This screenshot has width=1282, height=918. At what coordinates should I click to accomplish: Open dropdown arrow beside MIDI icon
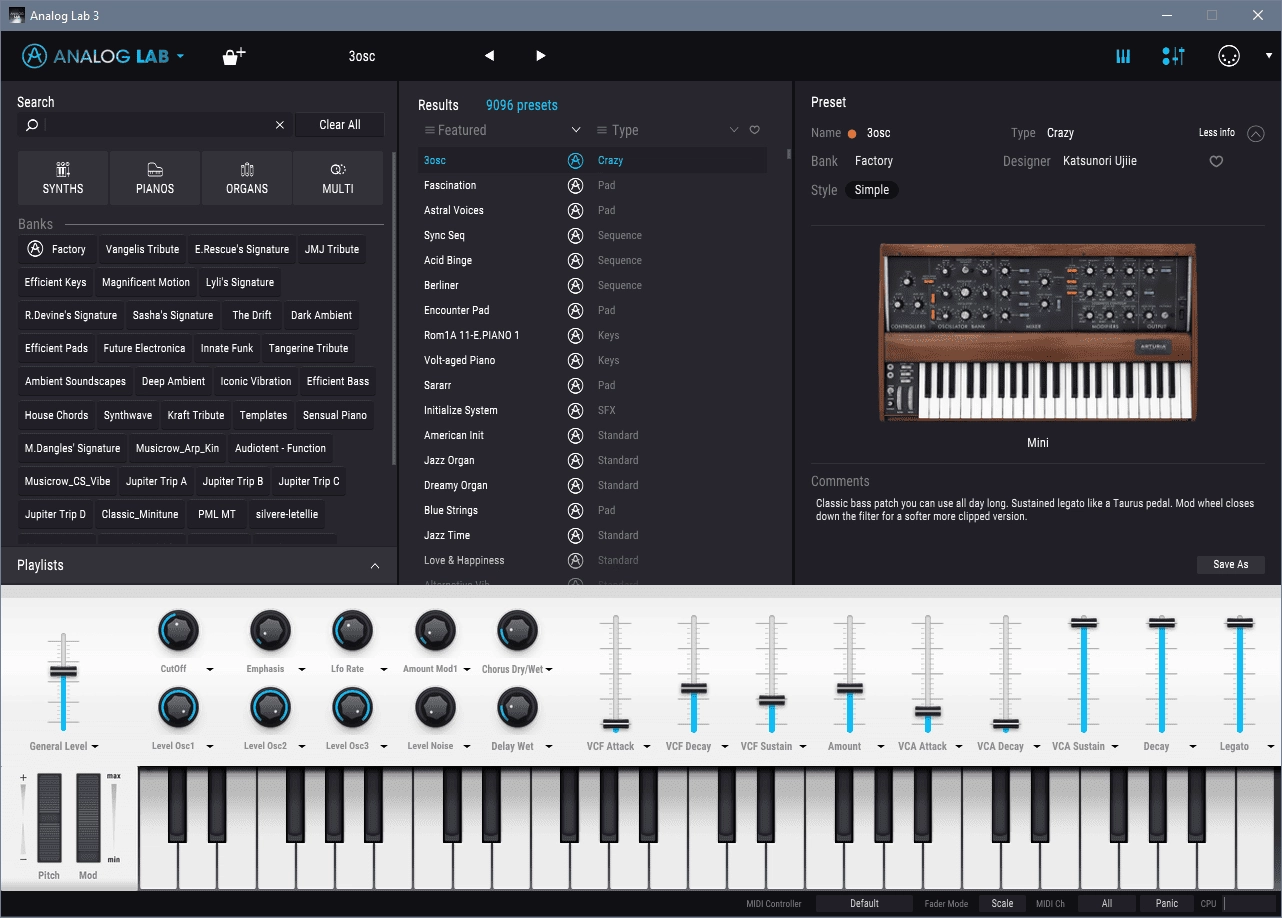tap(1269, 56)
